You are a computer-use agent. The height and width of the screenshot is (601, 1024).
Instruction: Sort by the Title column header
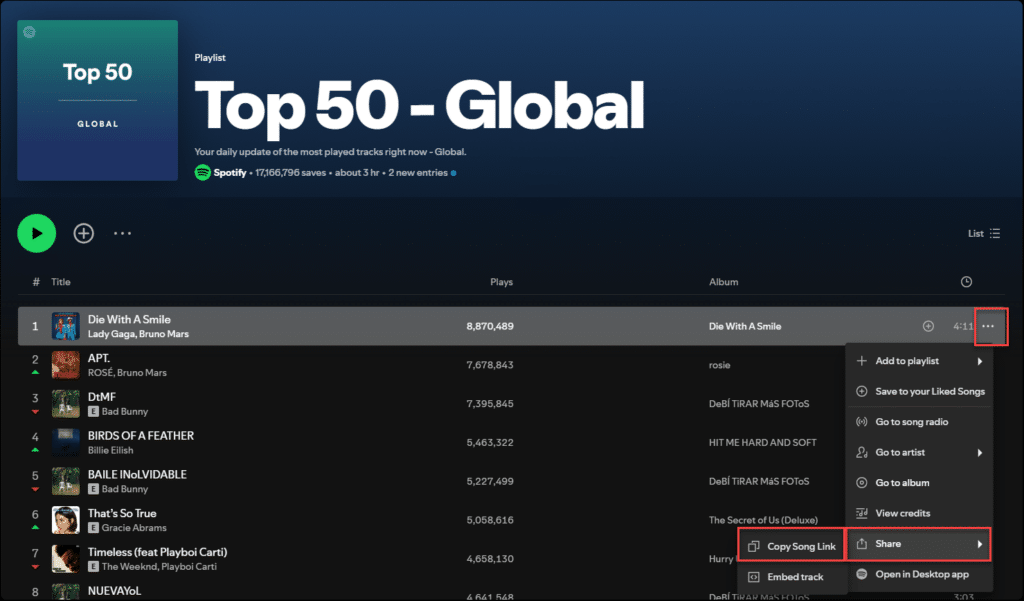(x=61, y=282)
